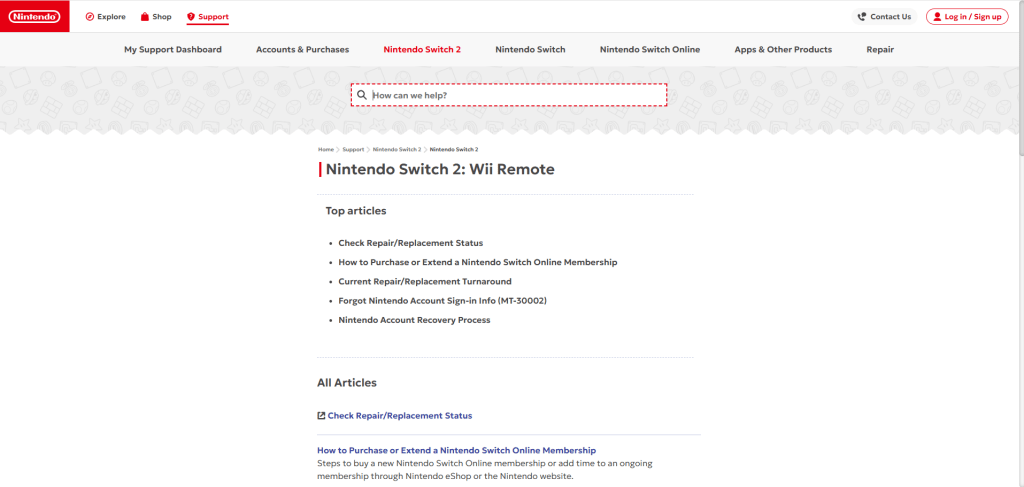Open the My Support Dashboard tab
1024x487 pixels.
click(173, 49)
